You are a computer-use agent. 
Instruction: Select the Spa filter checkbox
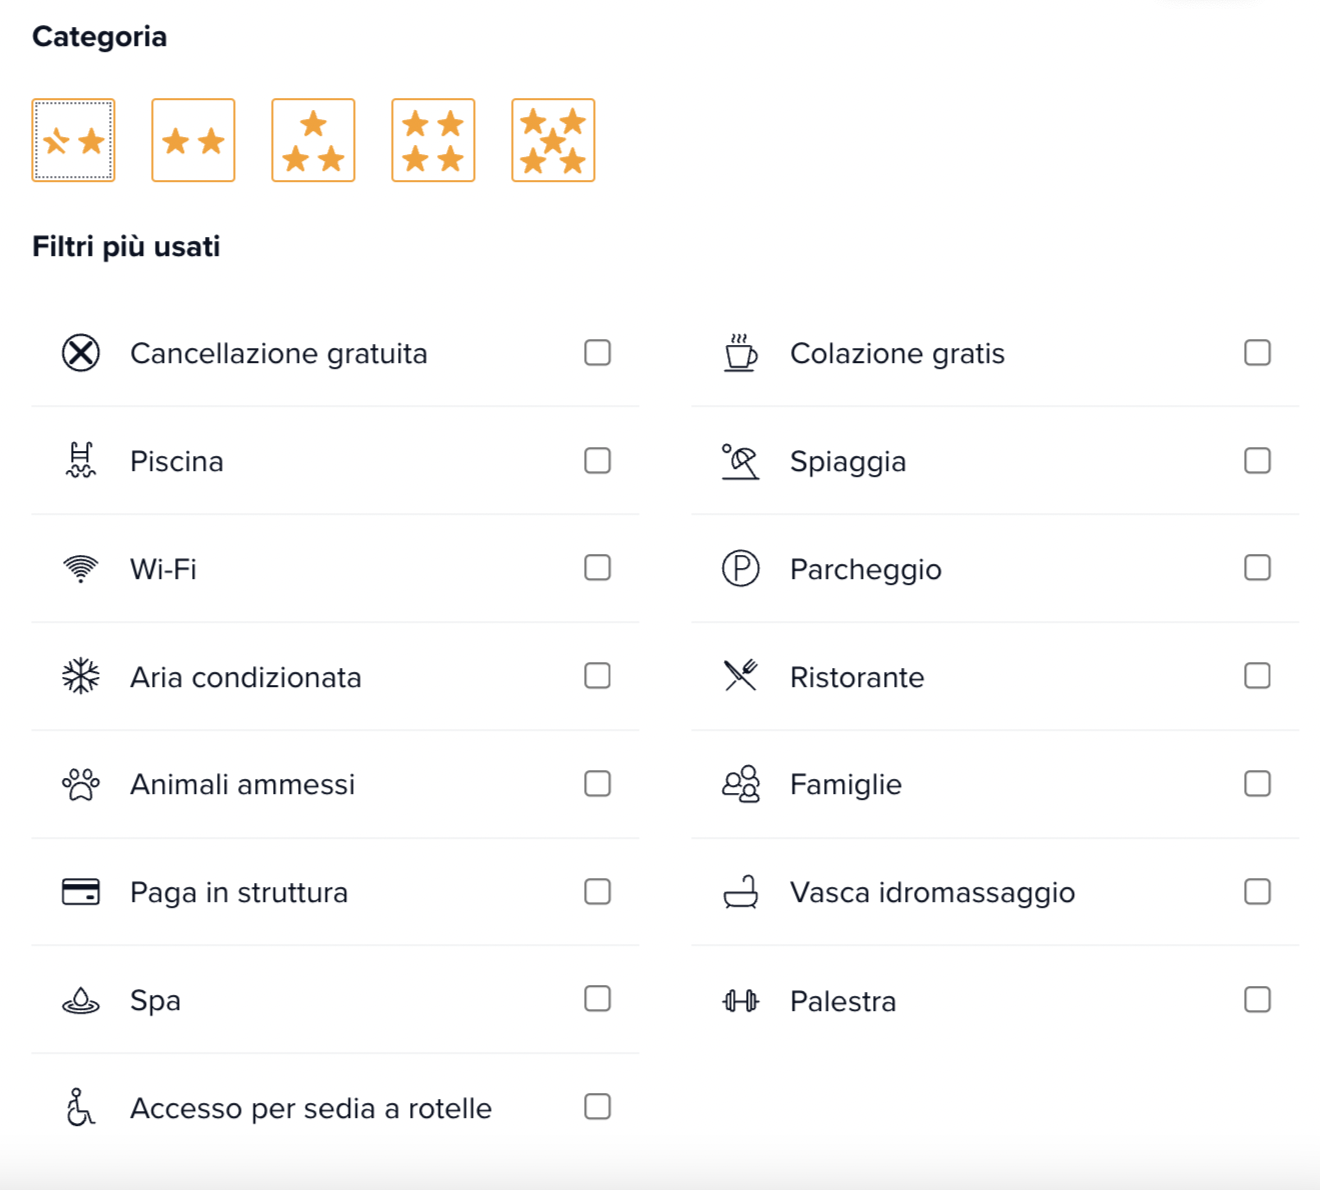point(597,999)
